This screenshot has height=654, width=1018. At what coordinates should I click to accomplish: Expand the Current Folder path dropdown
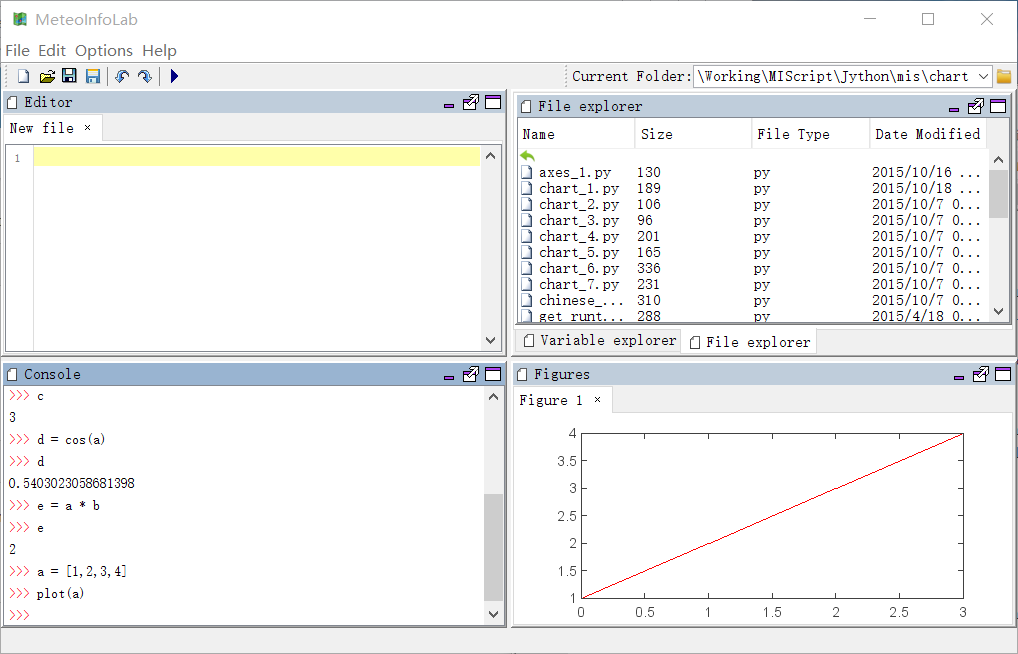click(982, 76)
